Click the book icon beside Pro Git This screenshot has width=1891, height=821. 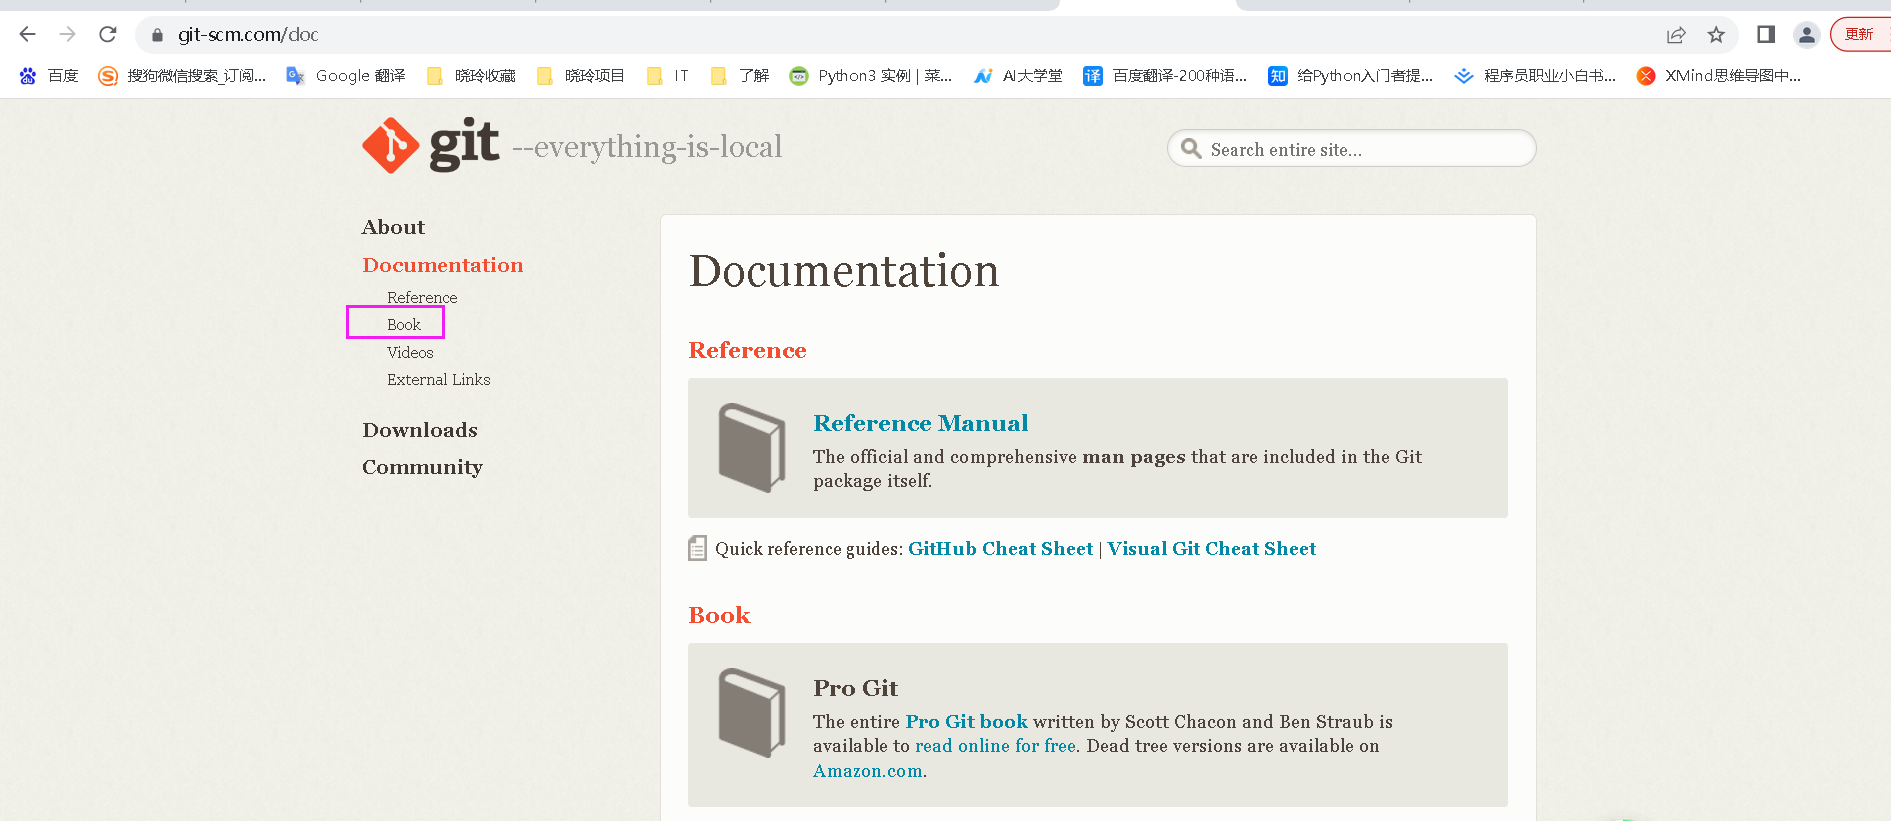point(752,713)
